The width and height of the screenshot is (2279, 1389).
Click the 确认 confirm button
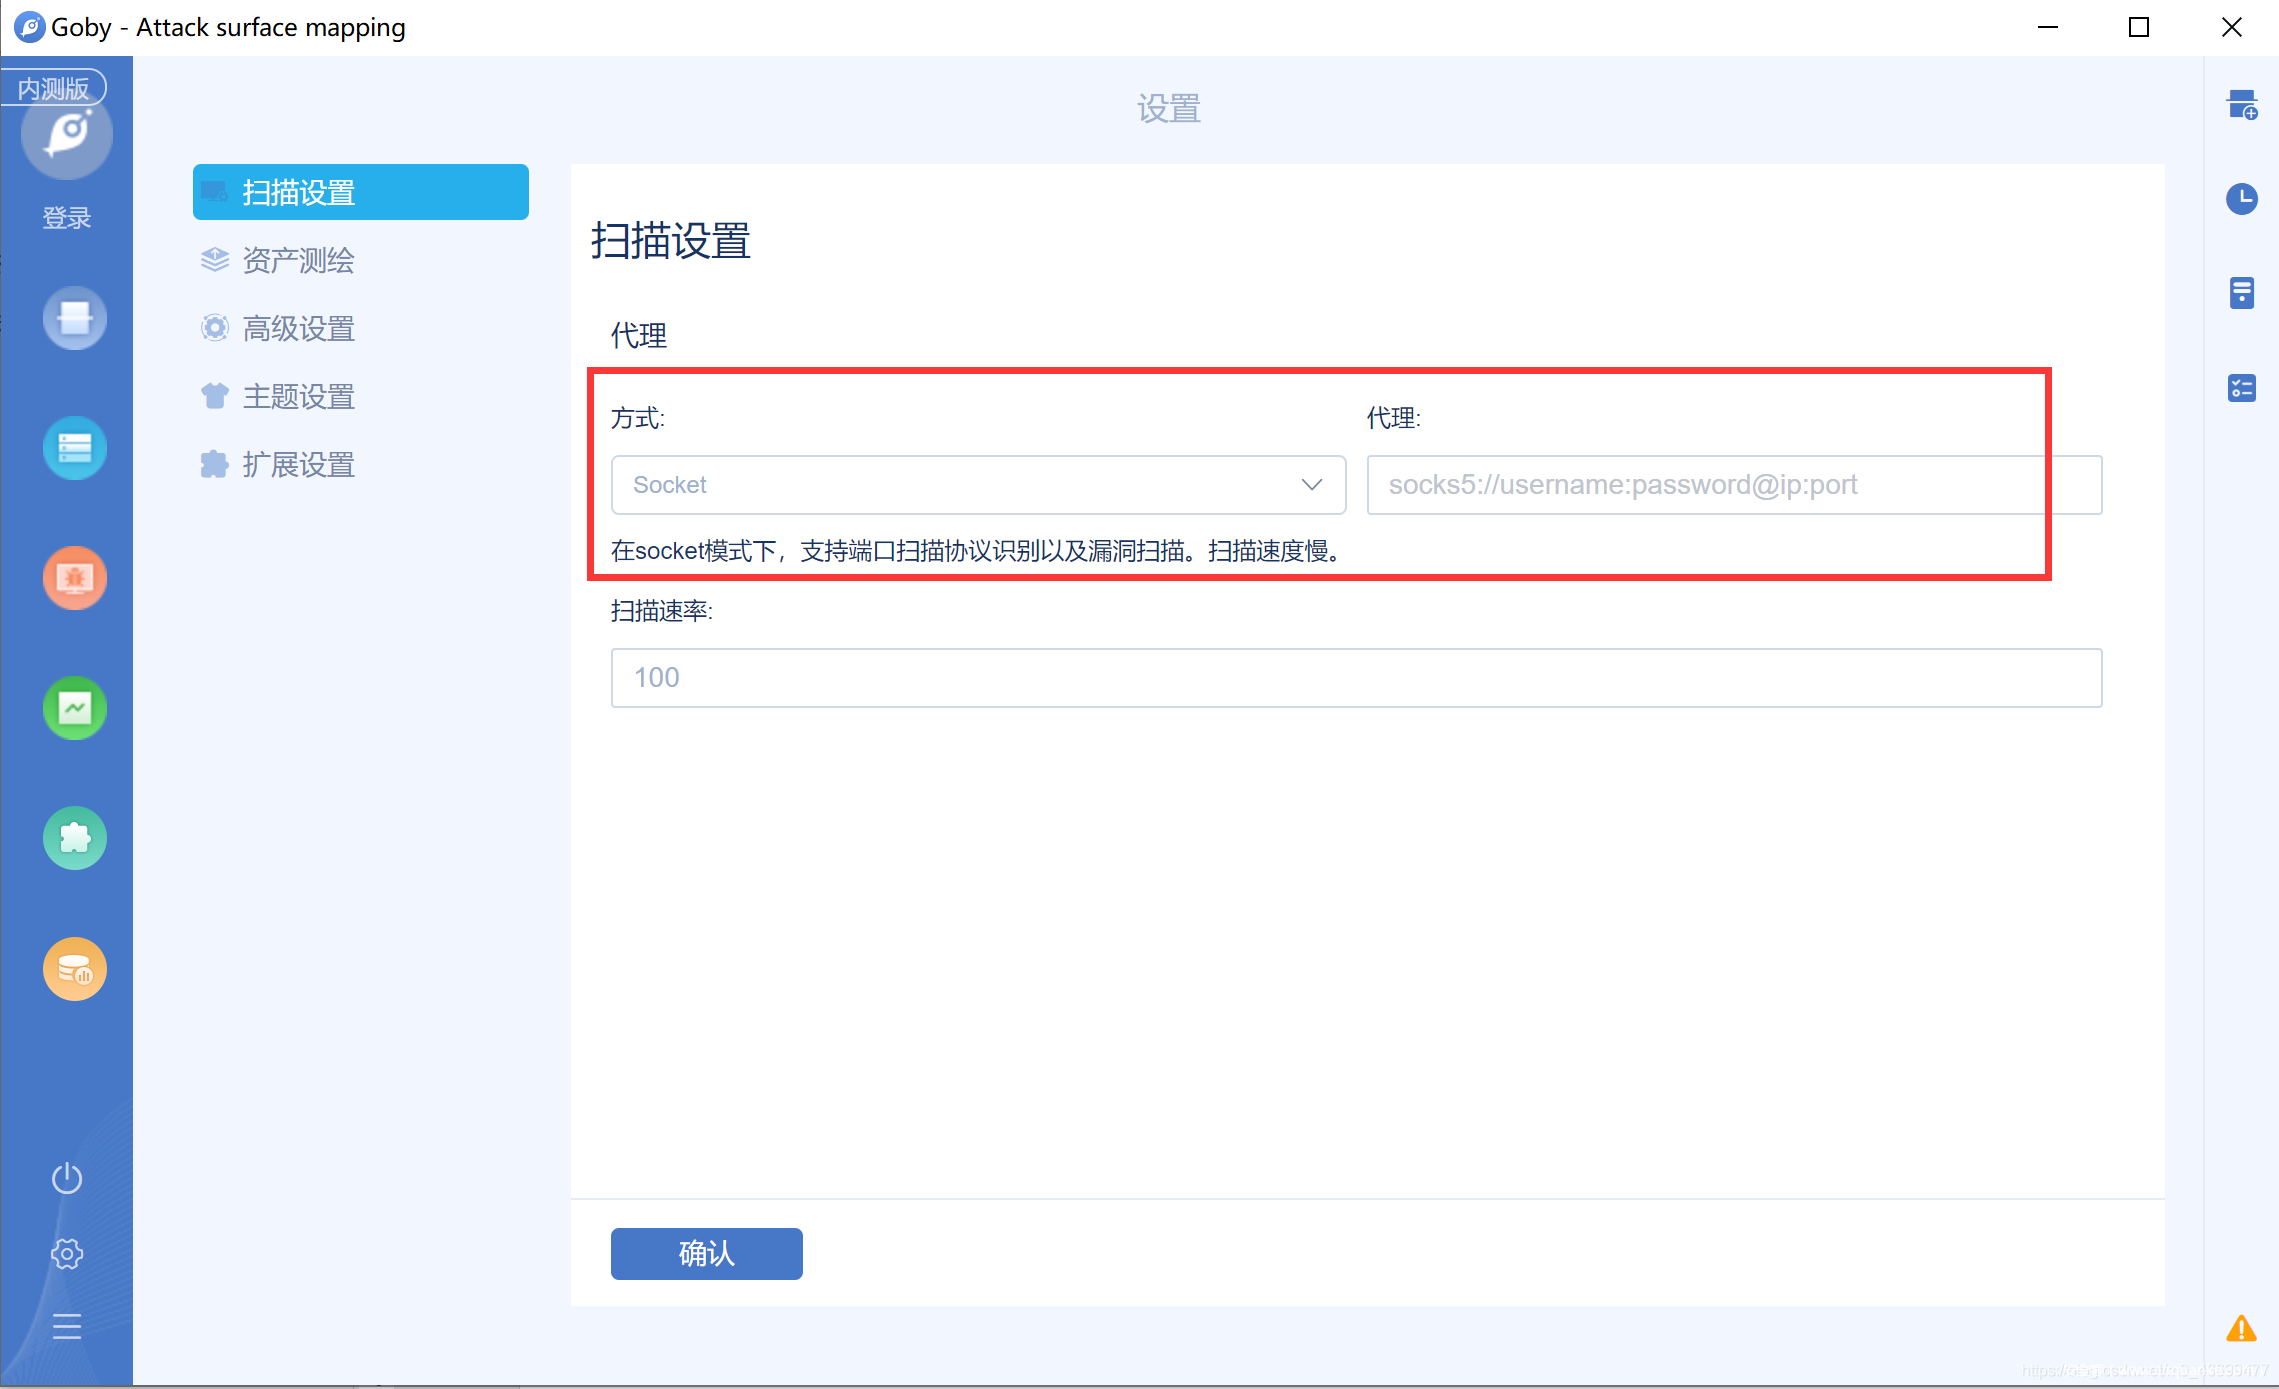[706, 1253]
